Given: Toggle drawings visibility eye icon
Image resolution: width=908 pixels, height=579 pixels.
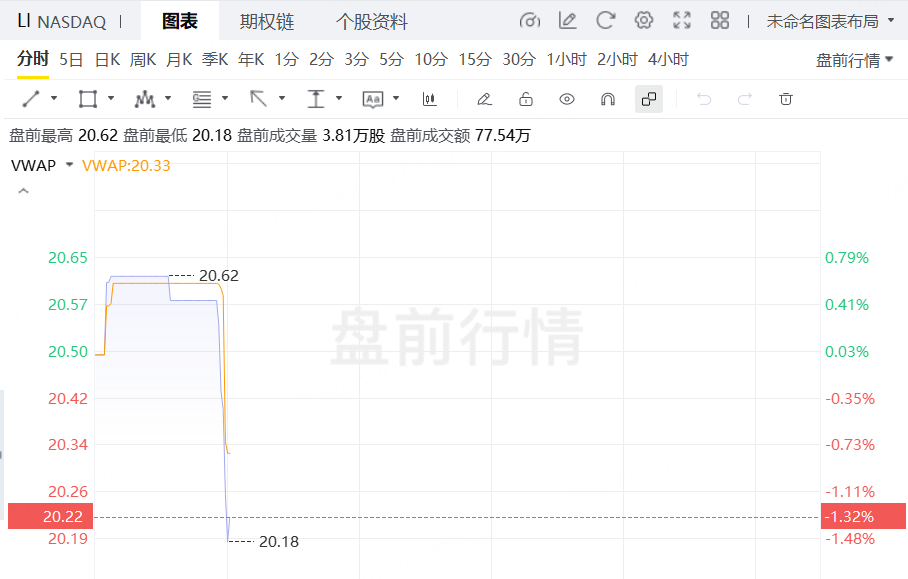Looking at the screenshot, I should click(567, 98).
